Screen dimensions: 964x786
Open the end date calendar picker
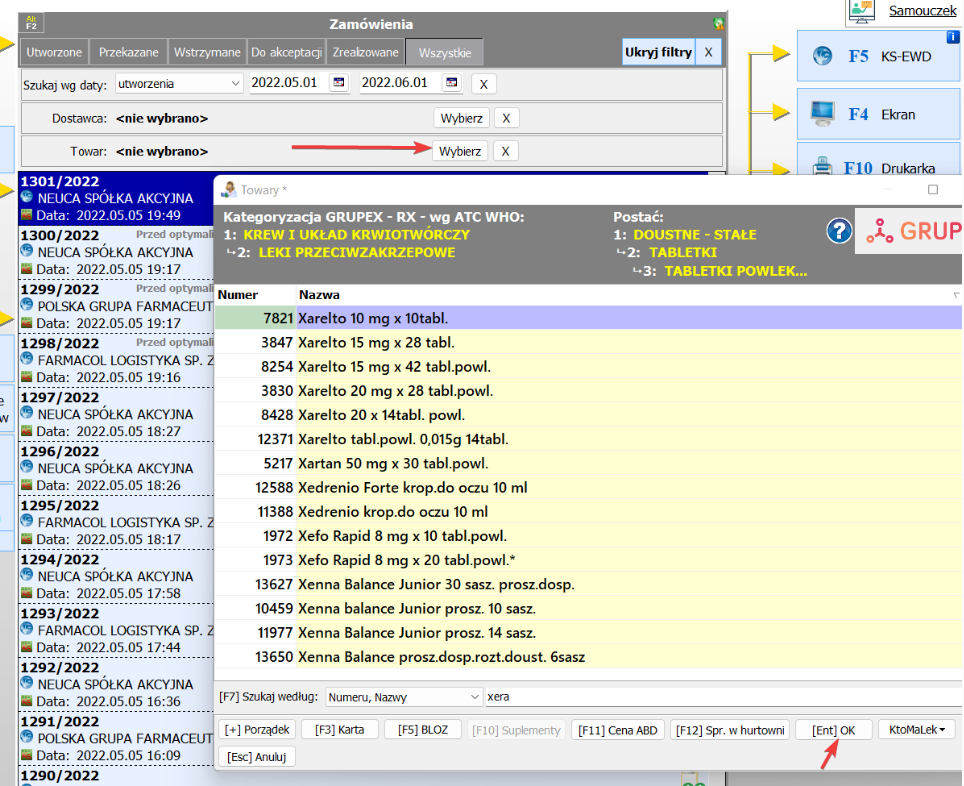452,82
